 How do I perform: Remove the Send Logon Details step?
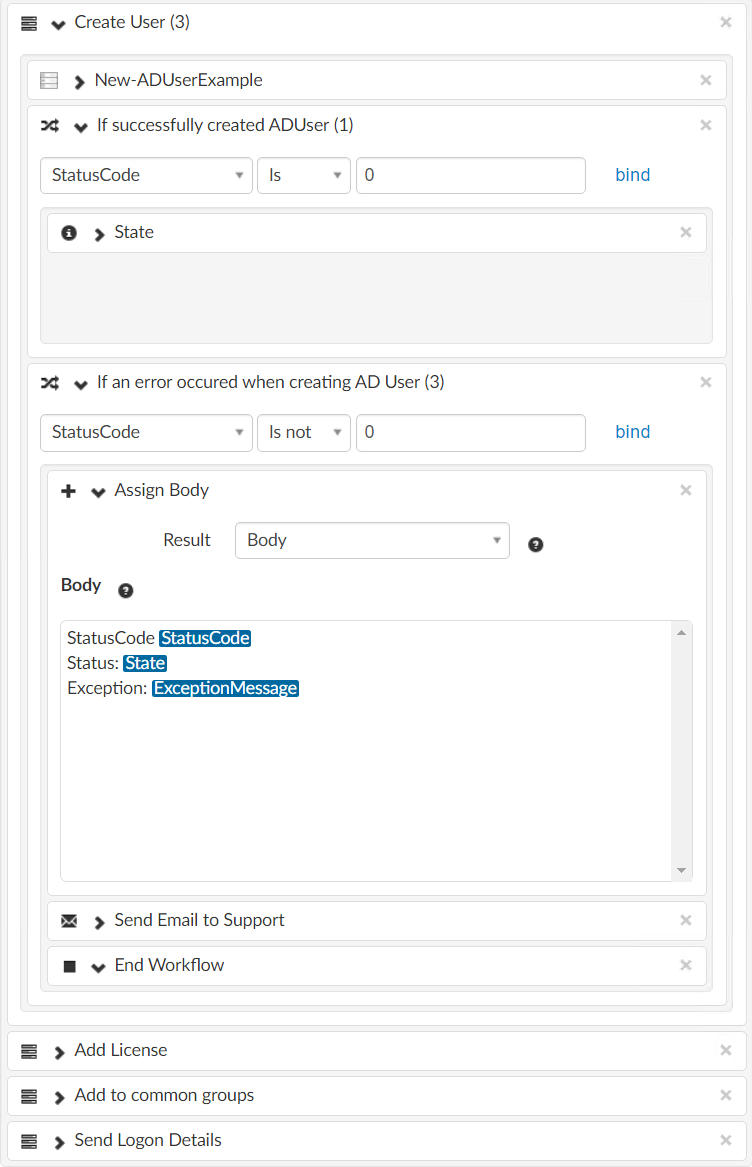point(726,1140)
